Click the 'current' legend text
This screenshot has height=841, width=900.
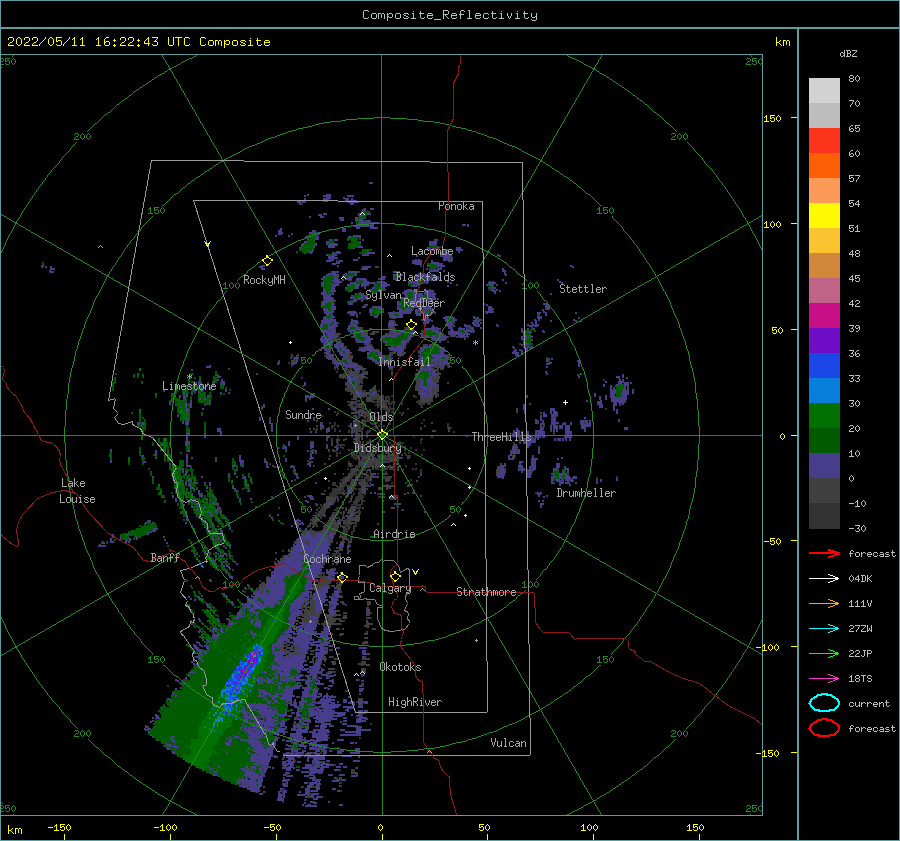[x=869, y=703]
